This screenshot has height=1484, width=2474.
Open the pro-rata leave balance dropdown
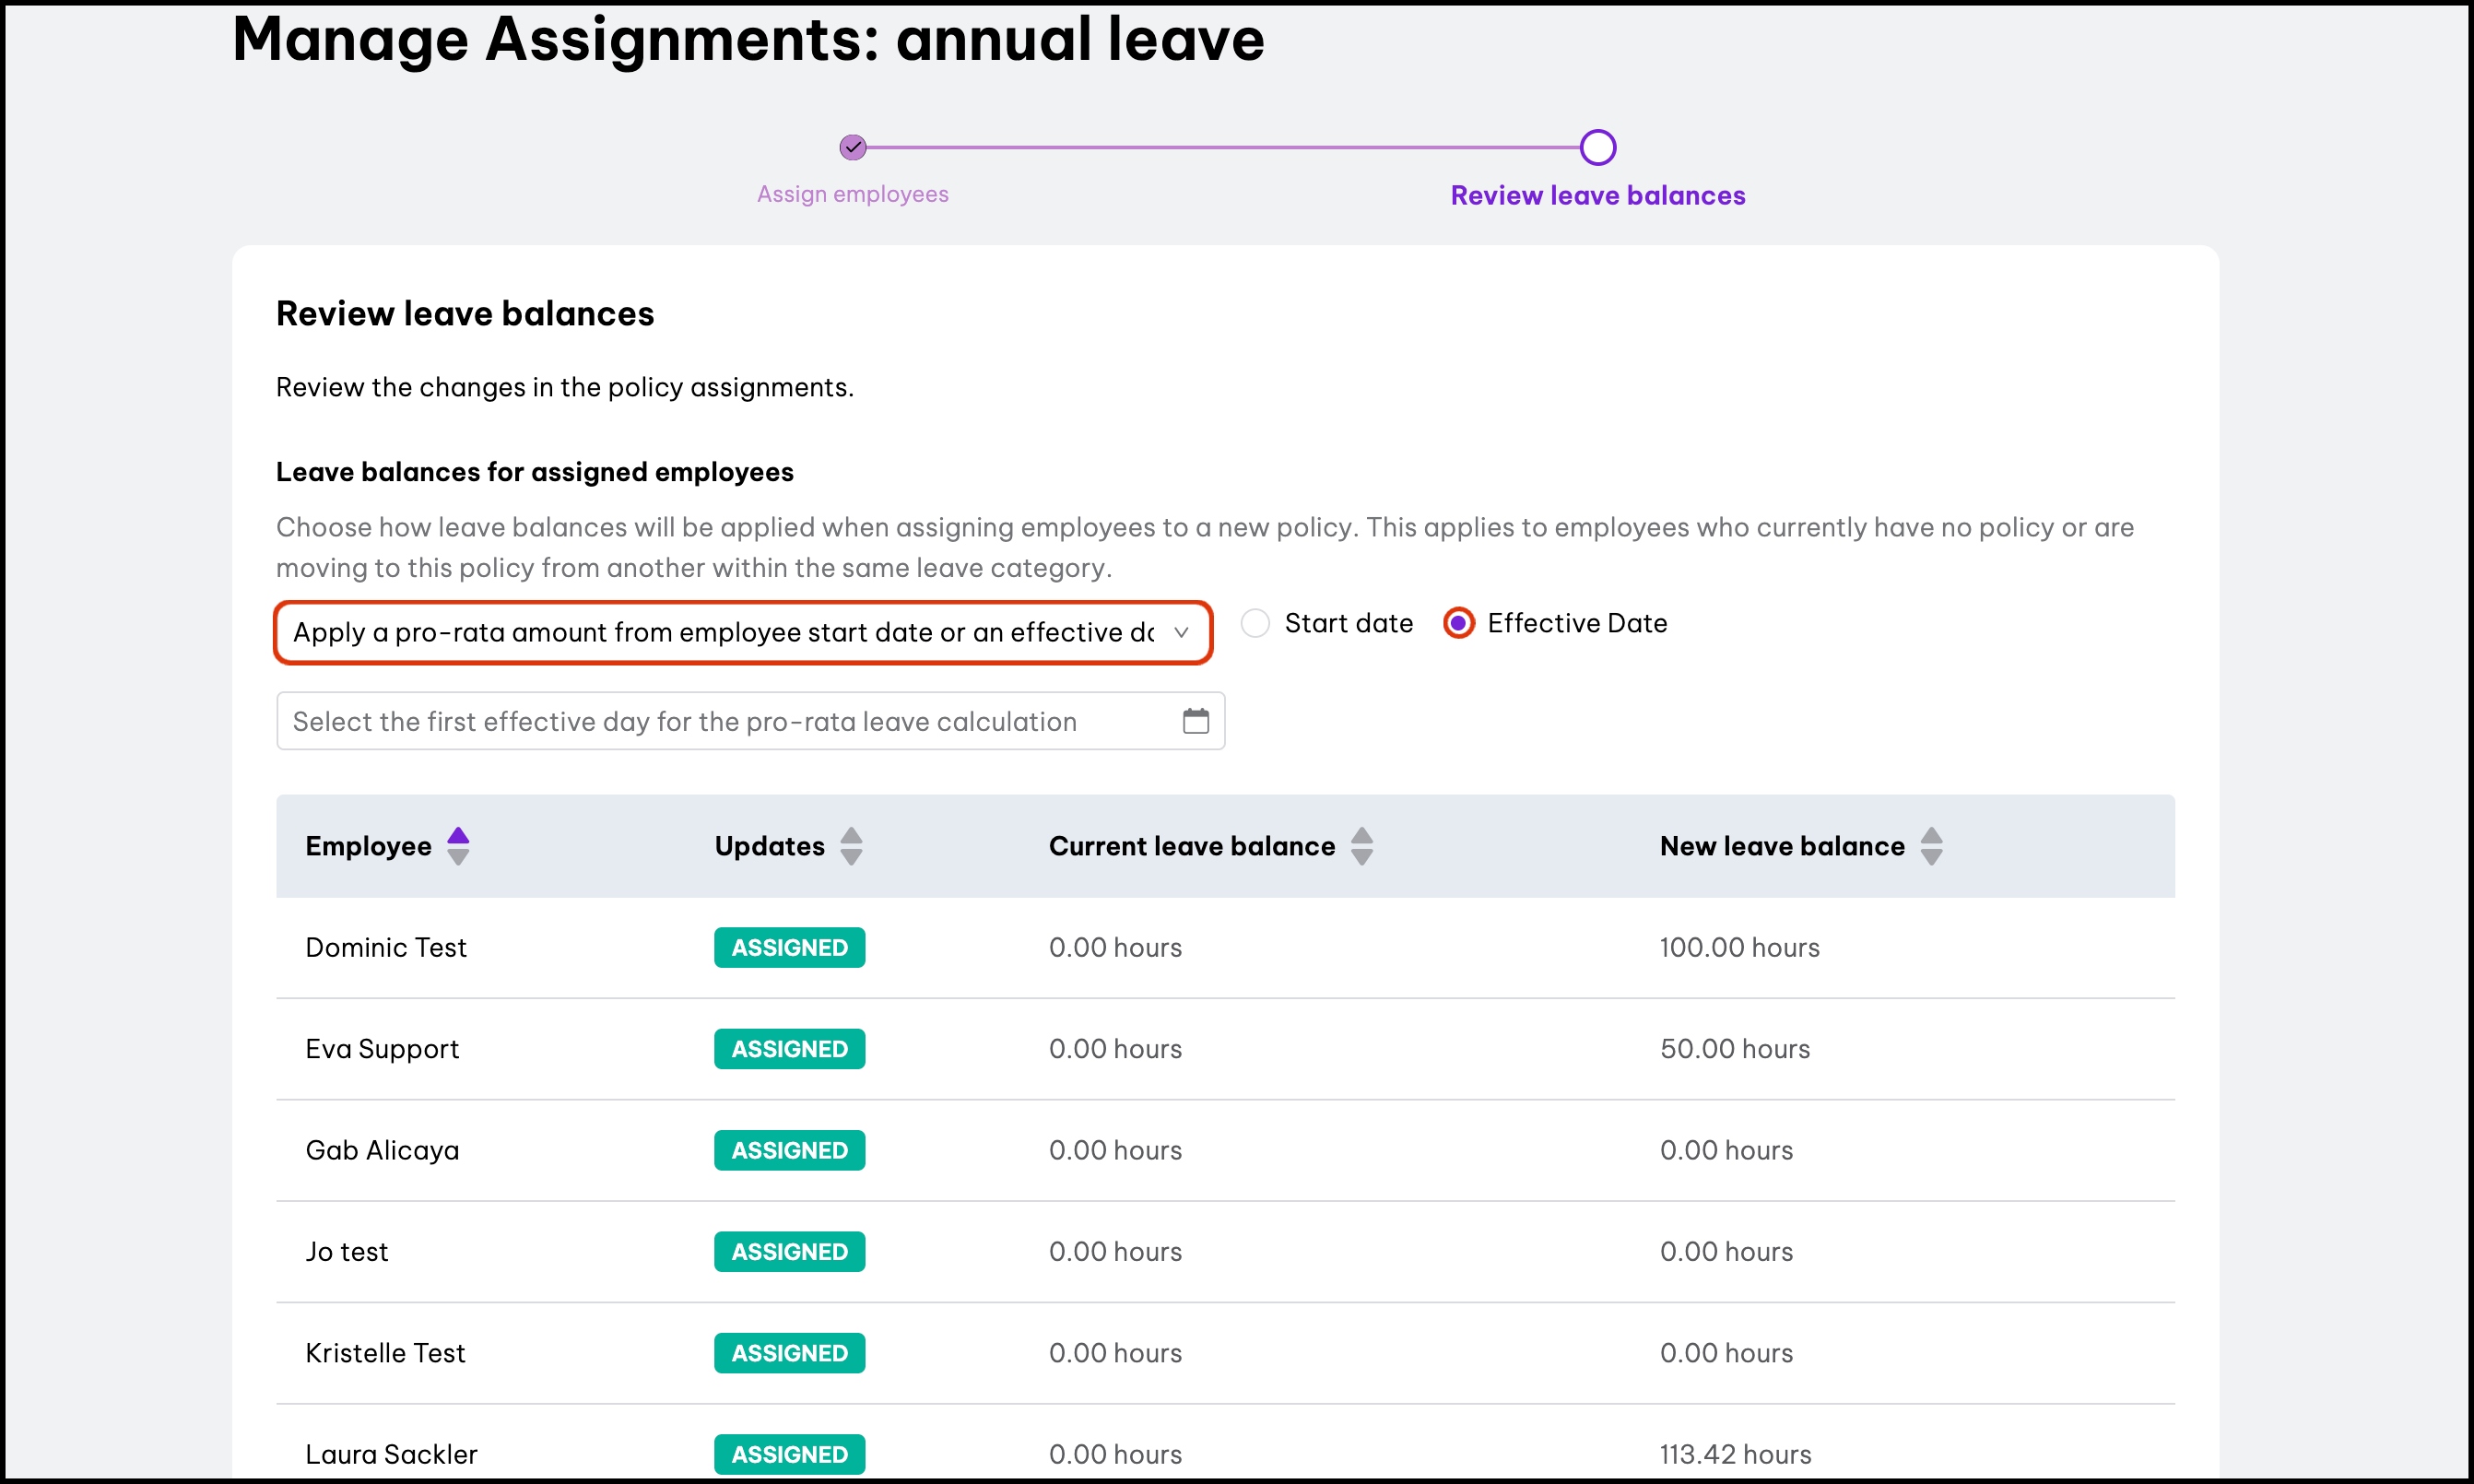722,633
